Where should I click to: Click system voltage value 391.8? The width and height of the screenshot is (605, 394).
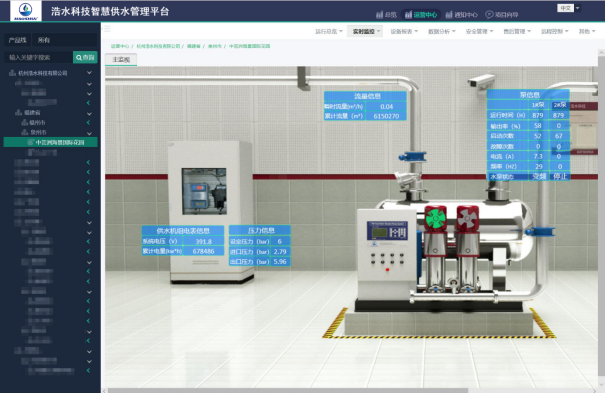click(203, 242)
